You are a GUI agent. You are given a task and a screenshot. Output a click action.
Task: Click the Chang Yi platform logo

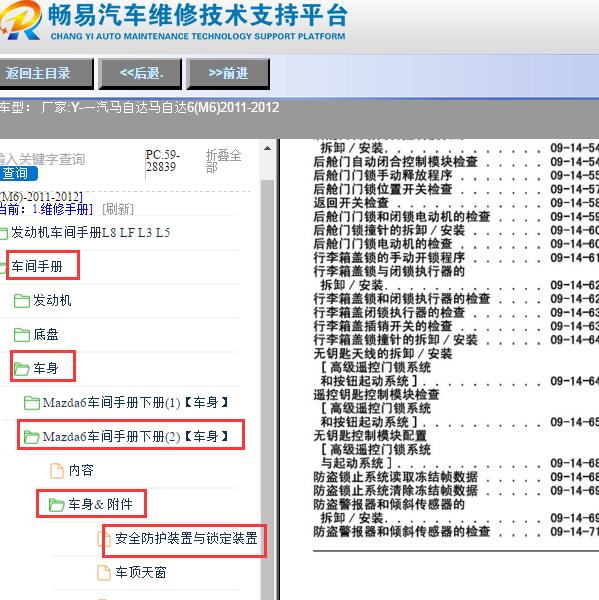[21, 21]
